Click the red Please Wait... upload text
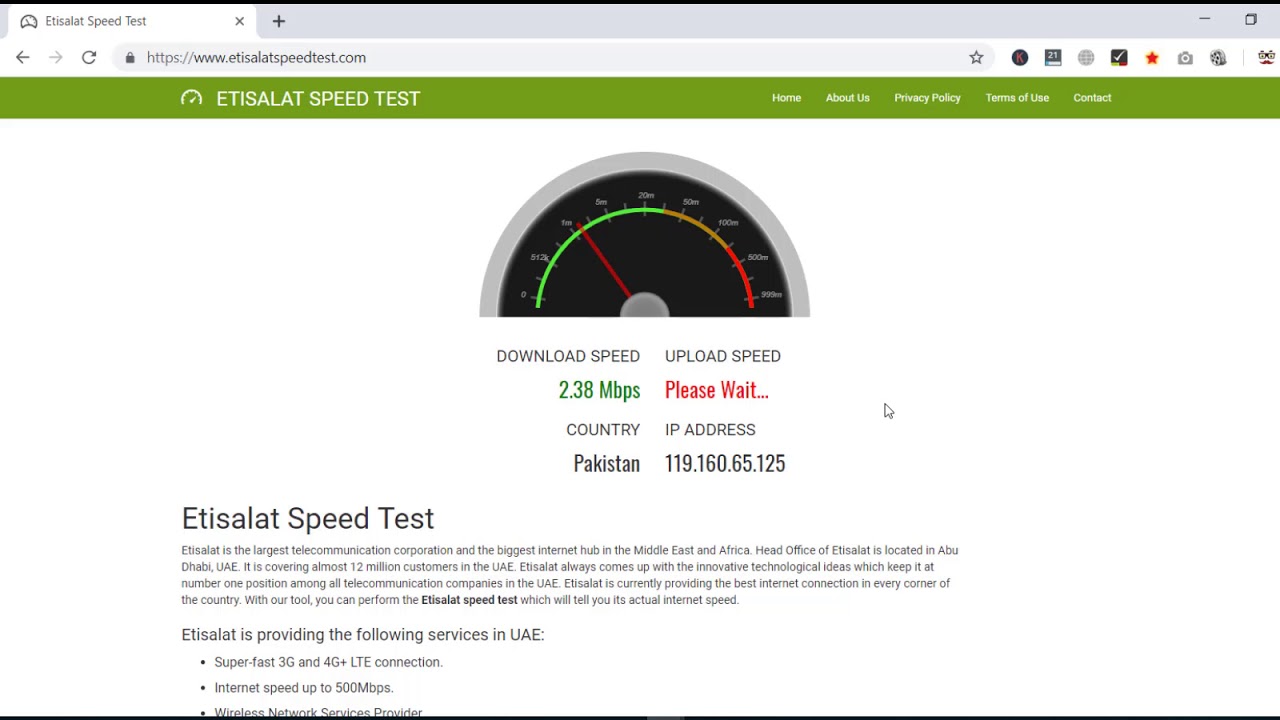 717,390
